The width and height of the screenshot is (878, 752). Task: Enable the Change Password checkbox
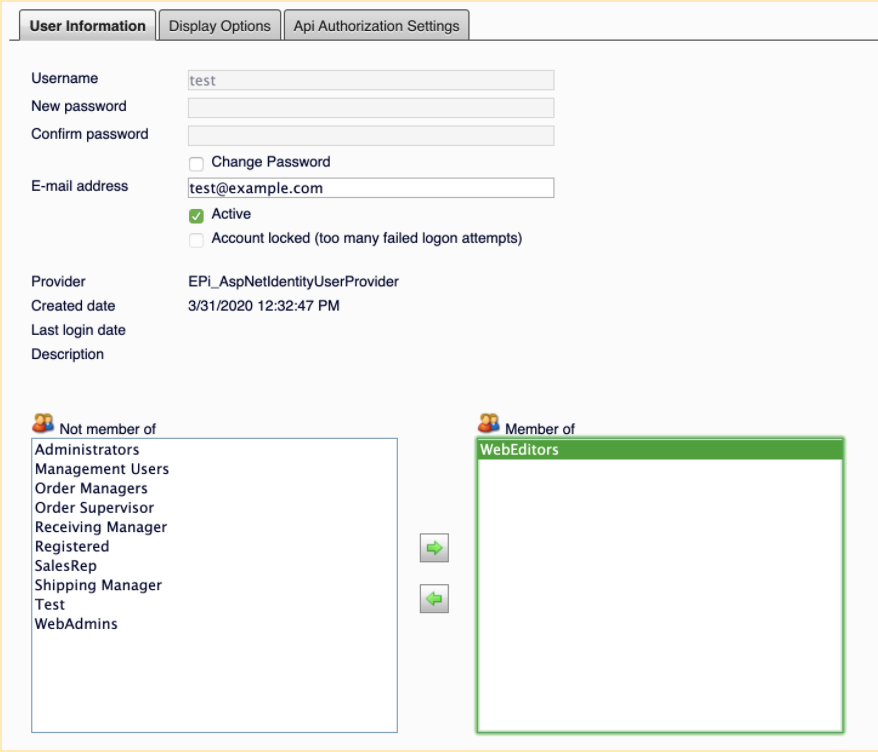click(x=196, y=162)
